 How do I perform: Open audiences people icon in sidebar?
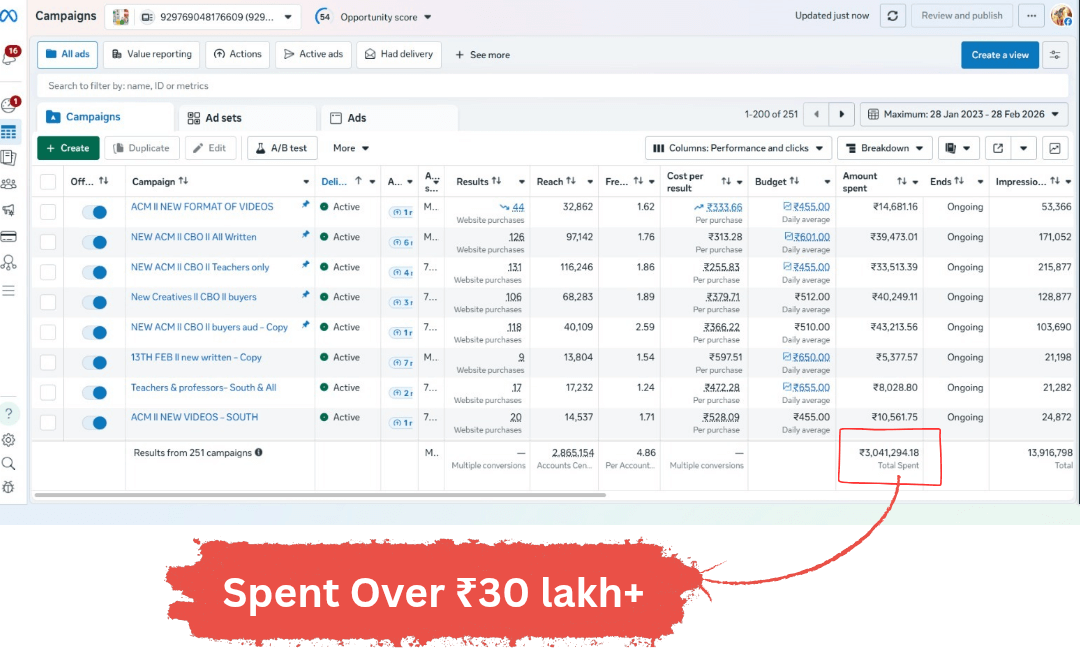tap(8, 184)
